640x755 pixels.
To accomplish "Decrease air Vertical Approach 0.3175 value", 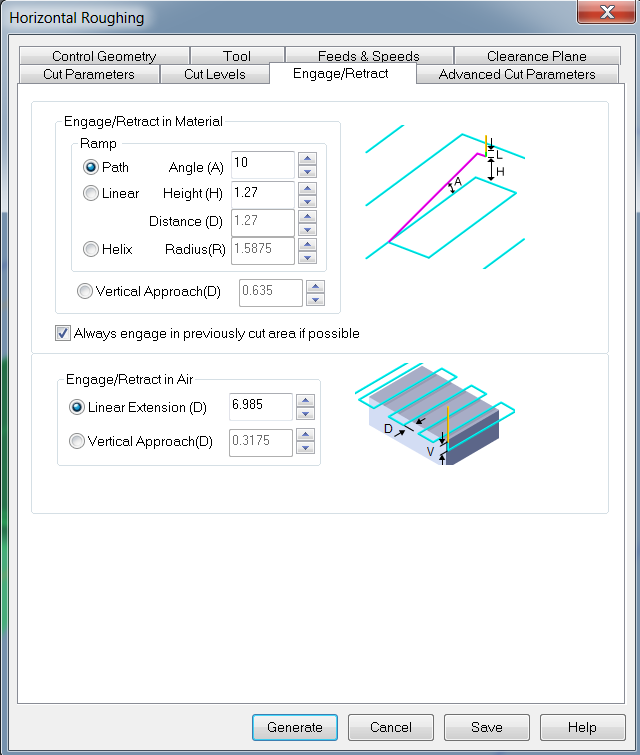I will click(305, 448).
